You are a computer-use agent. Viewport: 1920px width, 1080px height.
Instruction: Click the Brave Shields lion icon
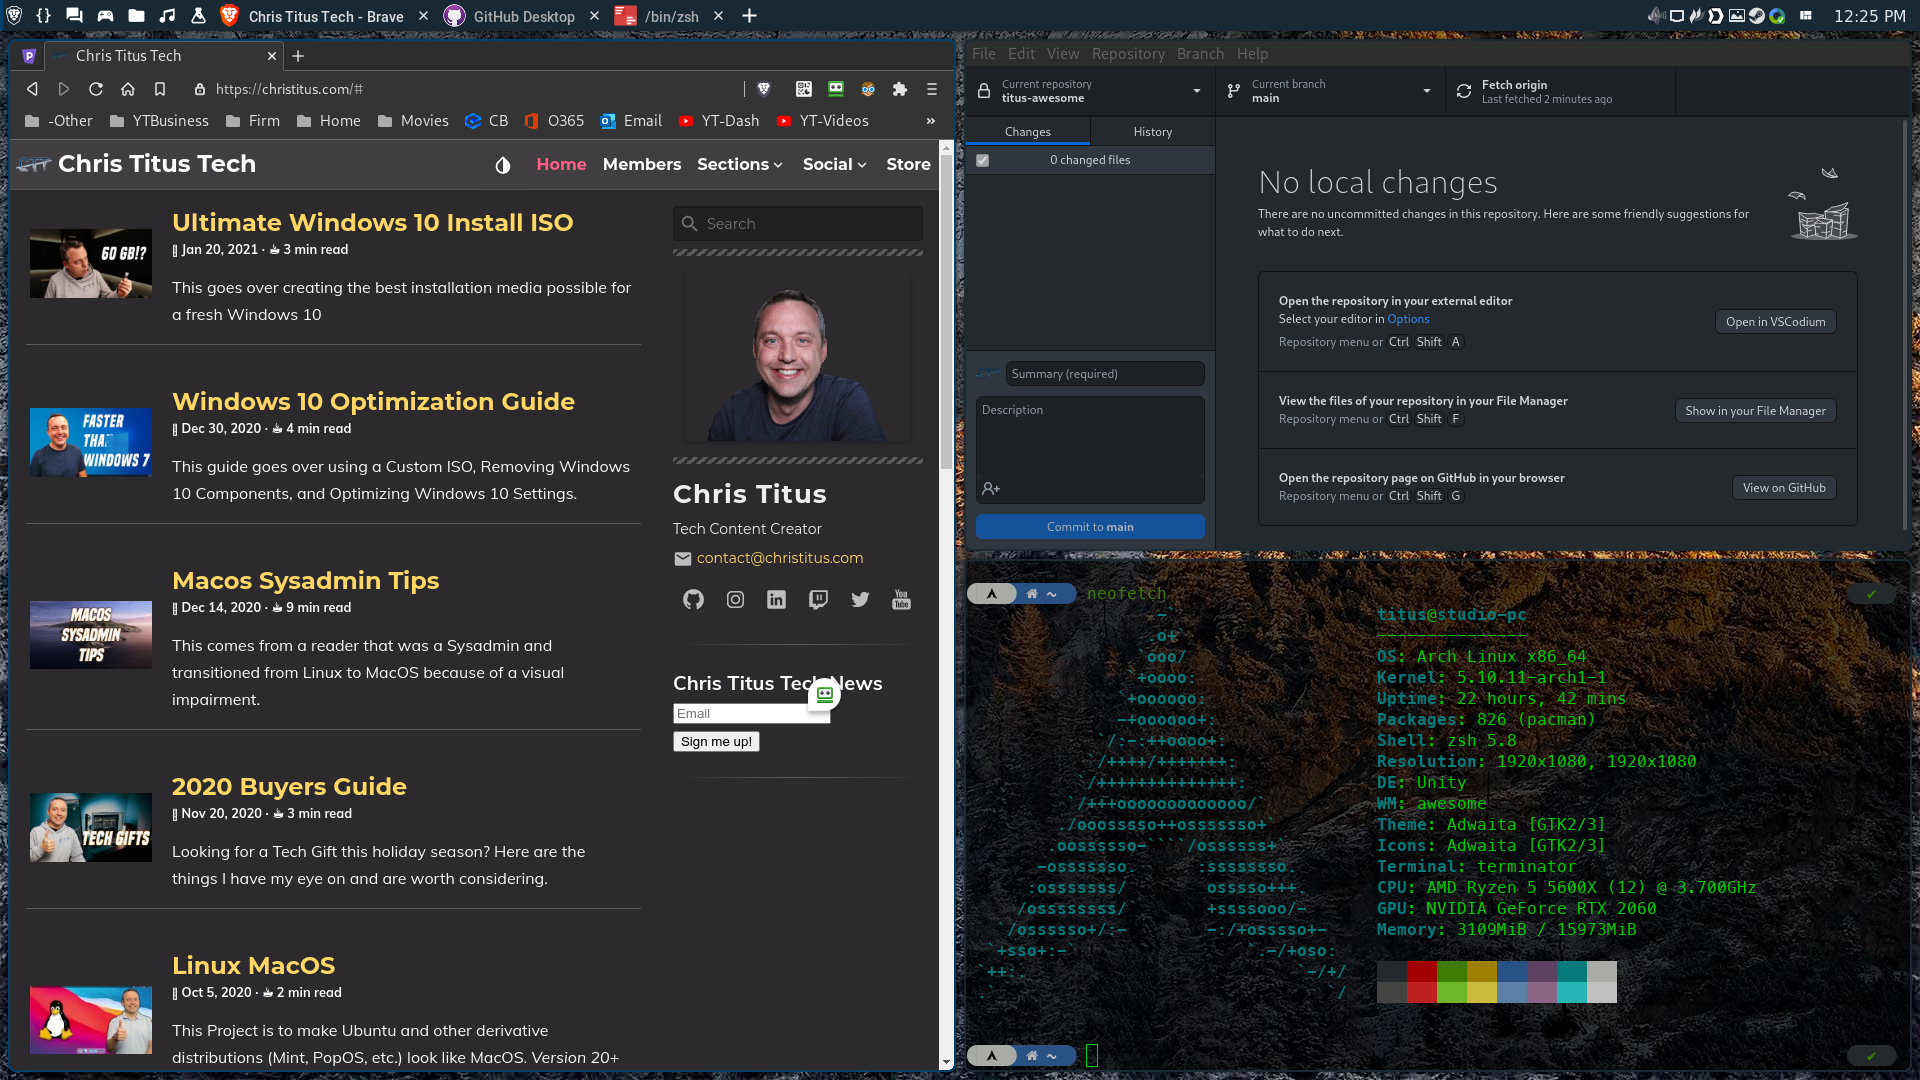pyautogui.click(x=764, y=89)
